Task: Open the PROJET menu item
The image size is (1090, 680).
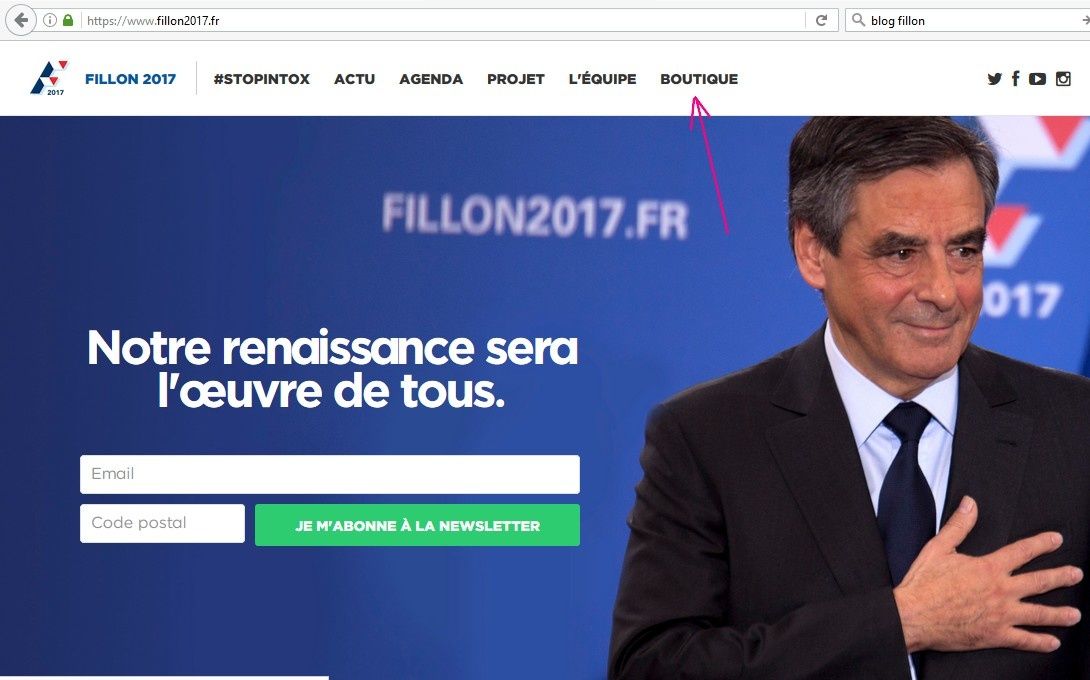Action: pos(516,79)
